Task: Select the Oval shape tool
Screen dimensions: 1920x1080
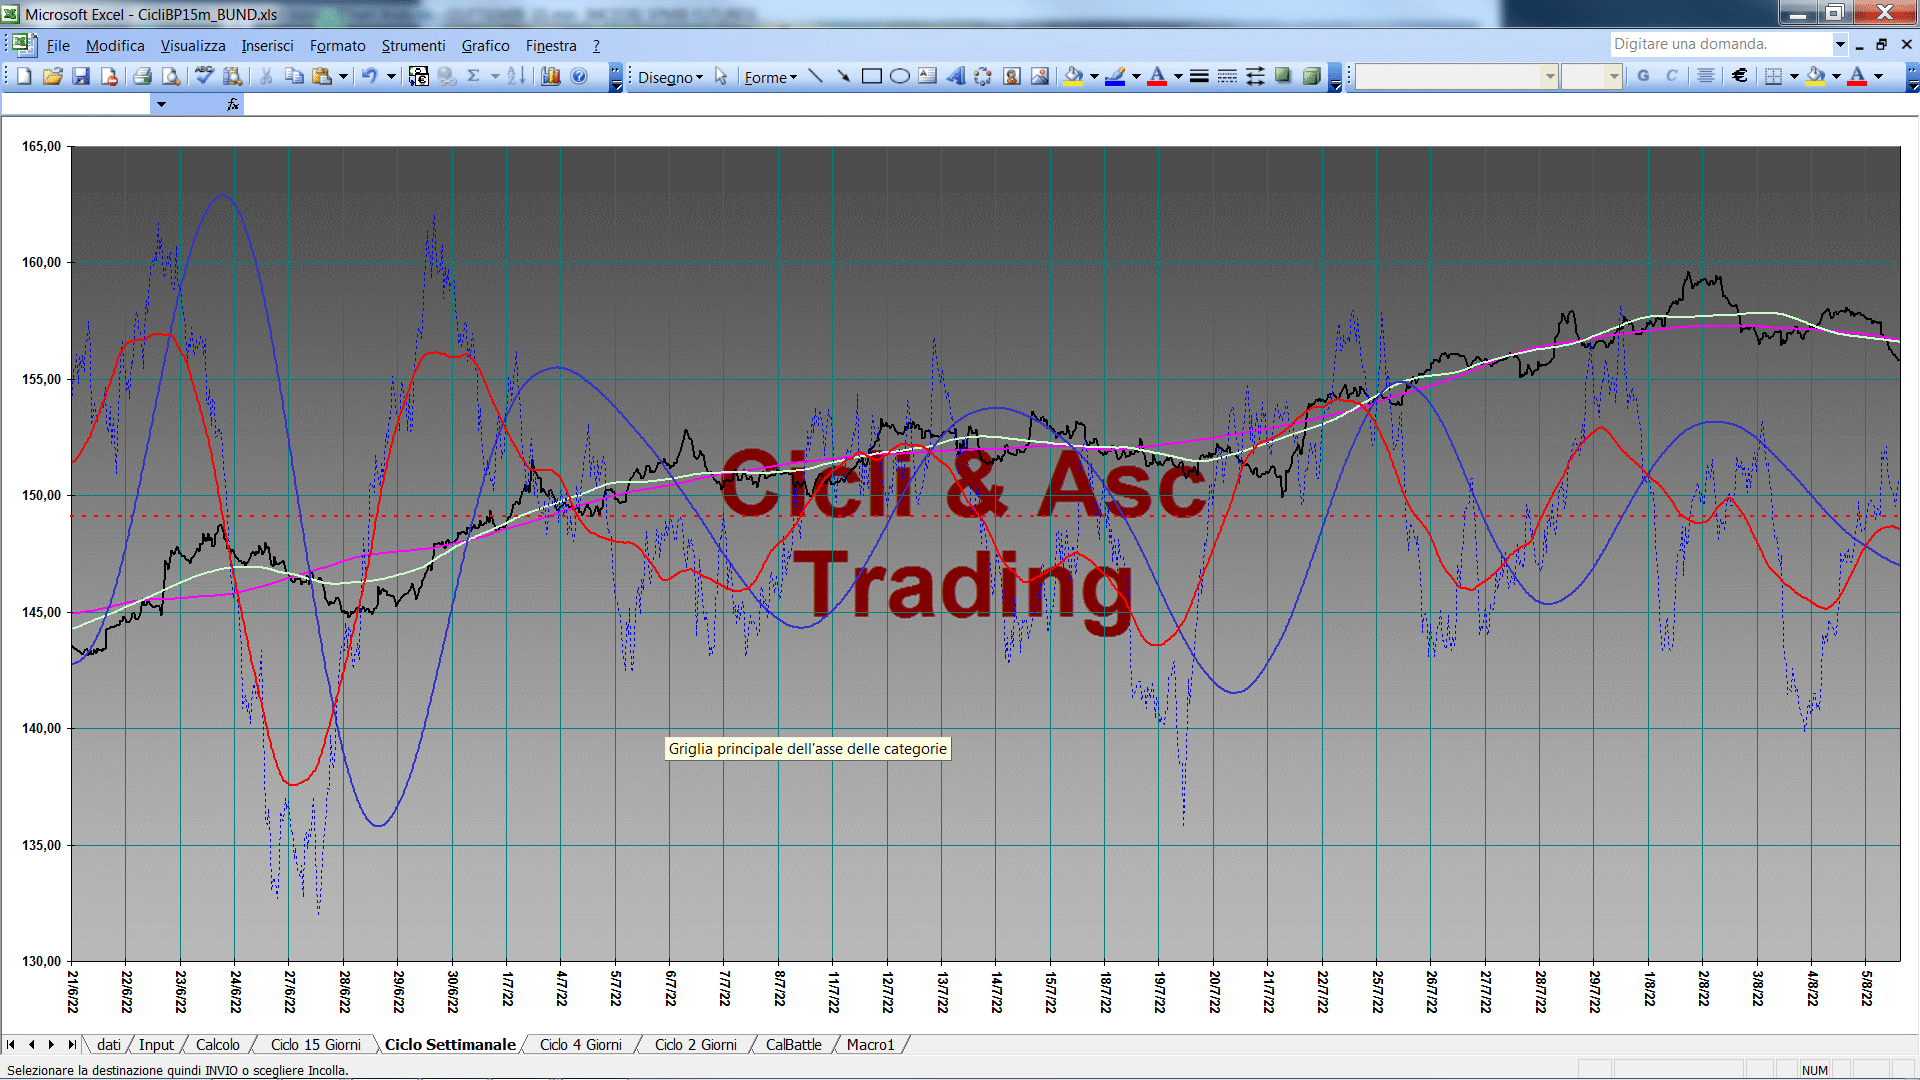Action: click(899, 76)
